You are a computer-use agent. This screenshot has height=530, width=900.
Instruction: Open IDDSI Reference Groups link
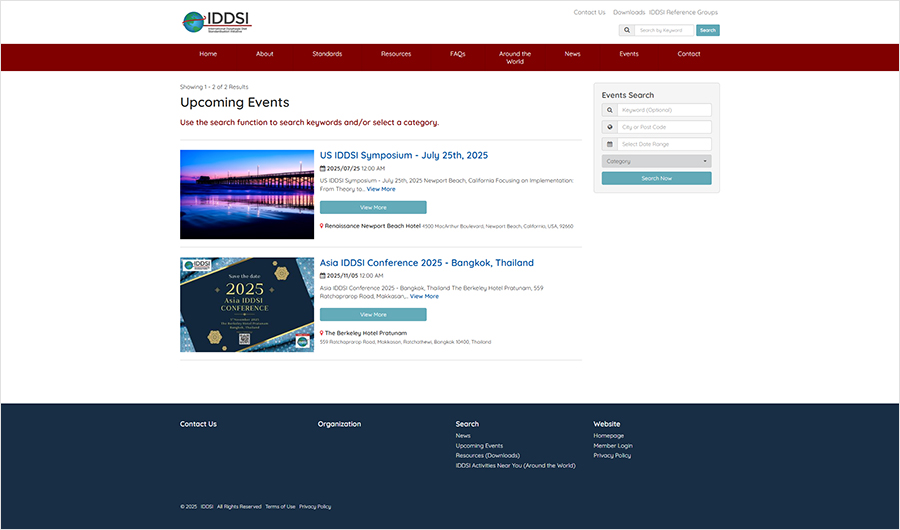pyautogui.click(x=683, y=12)
